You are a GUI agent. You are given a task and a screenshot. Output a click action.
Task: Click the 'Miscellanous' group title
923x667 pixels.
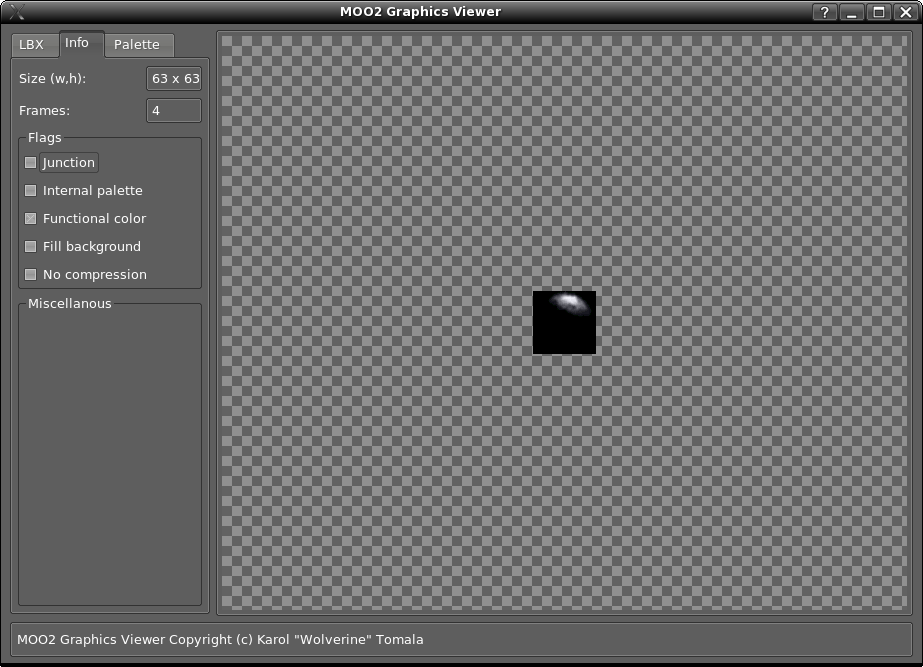tap(69, 304)
